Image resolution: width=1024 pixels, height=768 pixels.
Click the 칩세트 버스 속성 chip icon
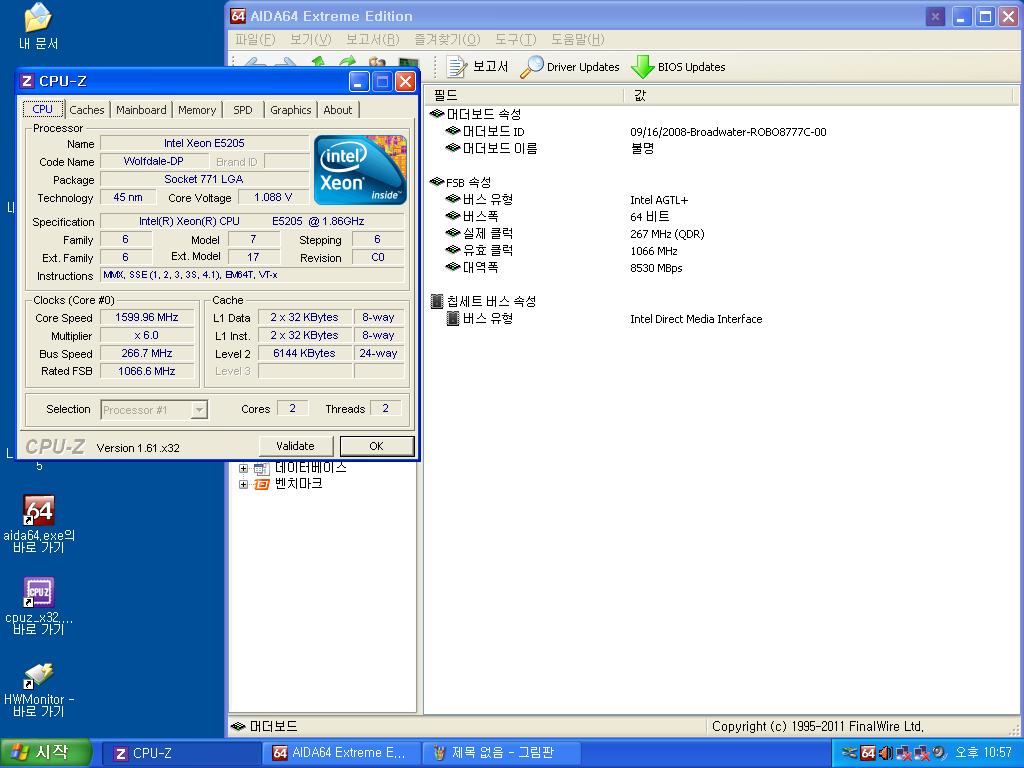click(x=437, y=302)
